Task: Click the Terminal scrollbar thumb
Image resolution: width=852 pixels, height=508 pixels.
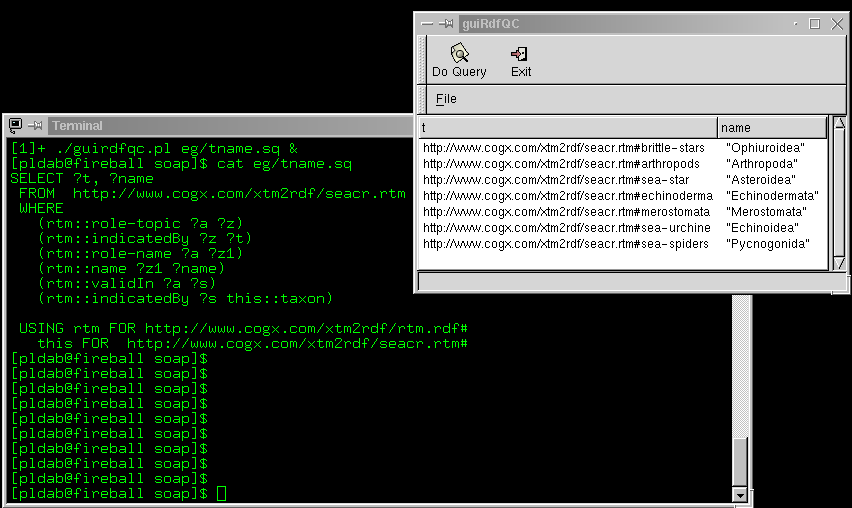Action: pos(740,462)
